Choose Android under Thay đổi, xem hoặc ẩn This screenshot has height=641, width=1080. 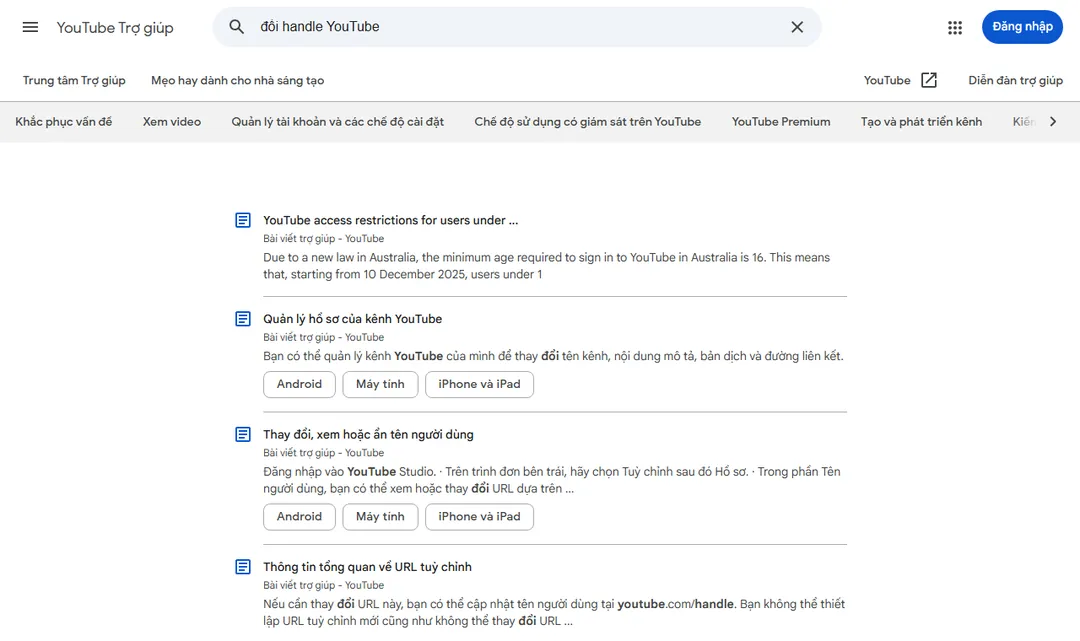point(299,516)
